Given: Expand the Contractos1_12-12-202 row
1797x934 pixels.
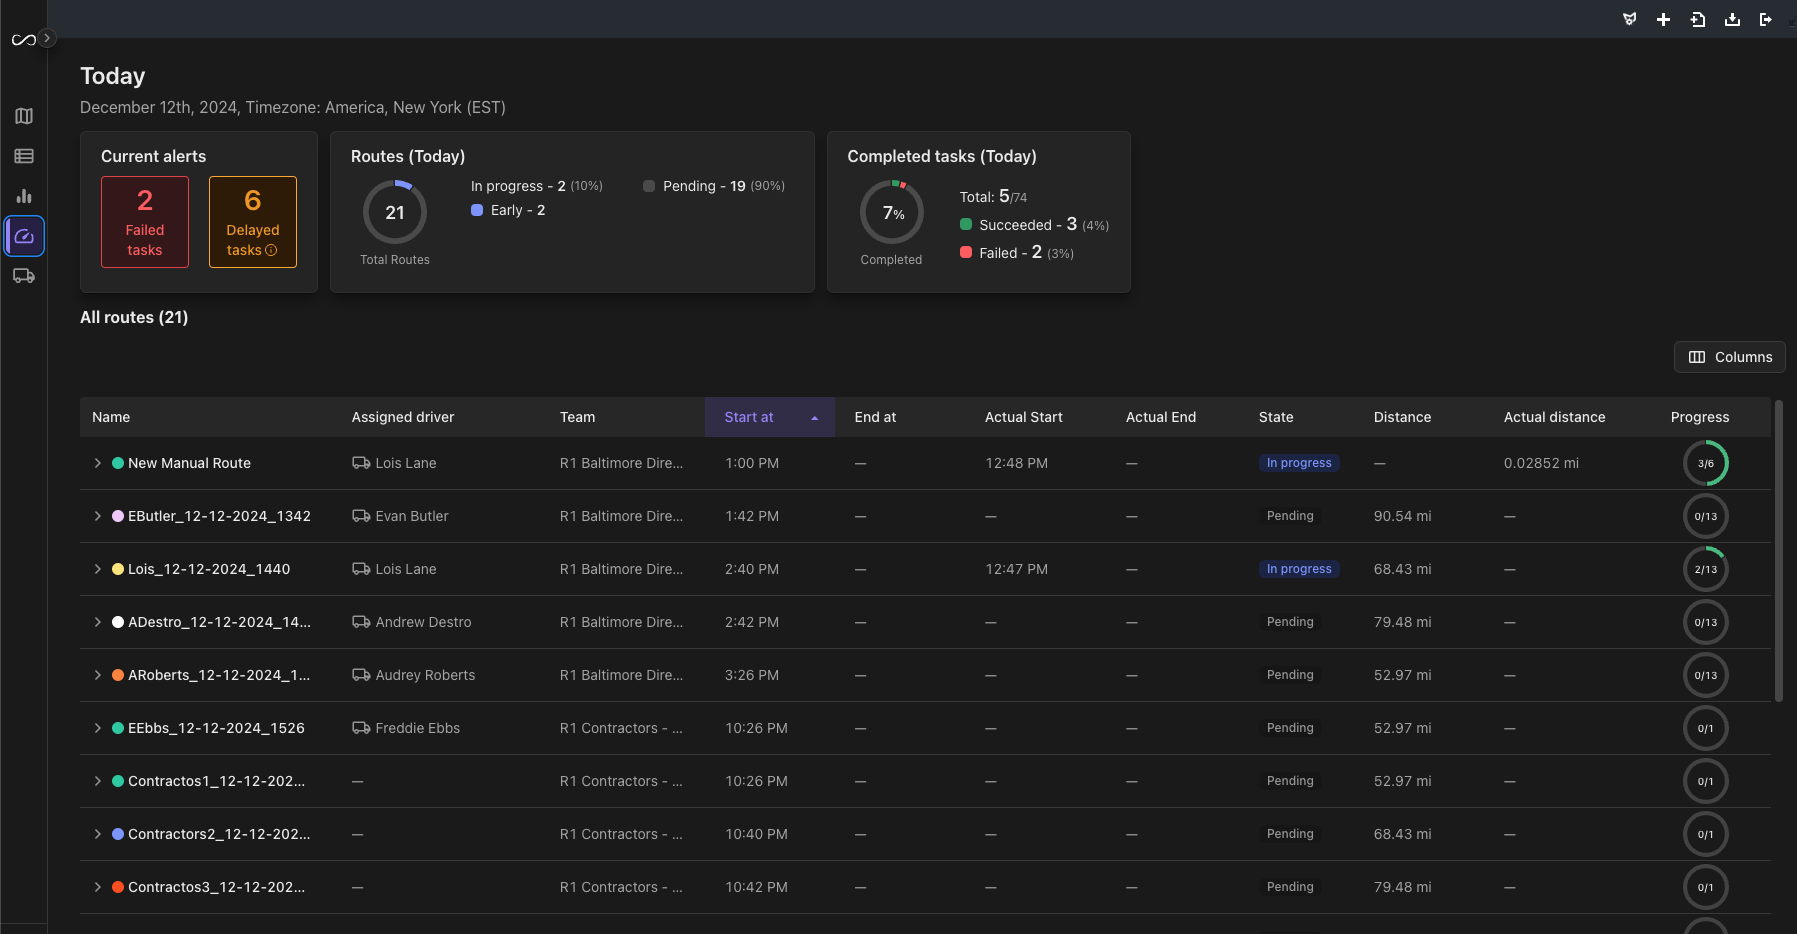Looking at the screenshot, I should coord(97,781).
